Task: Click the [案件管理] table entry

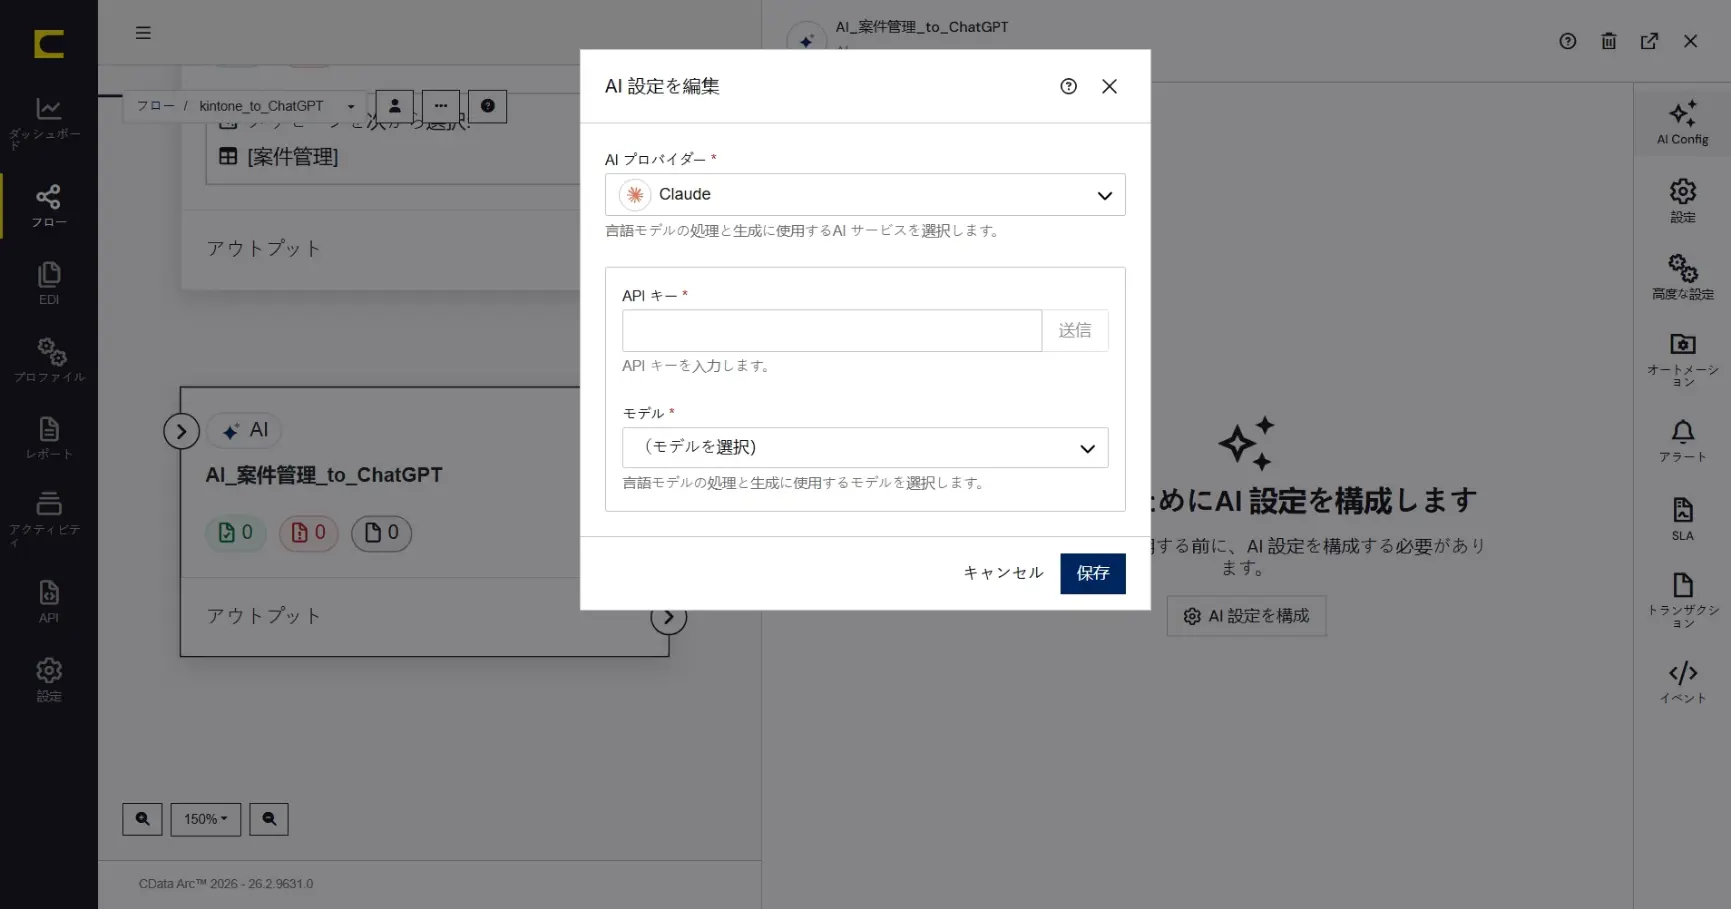Action: click(x=279, y=157)
